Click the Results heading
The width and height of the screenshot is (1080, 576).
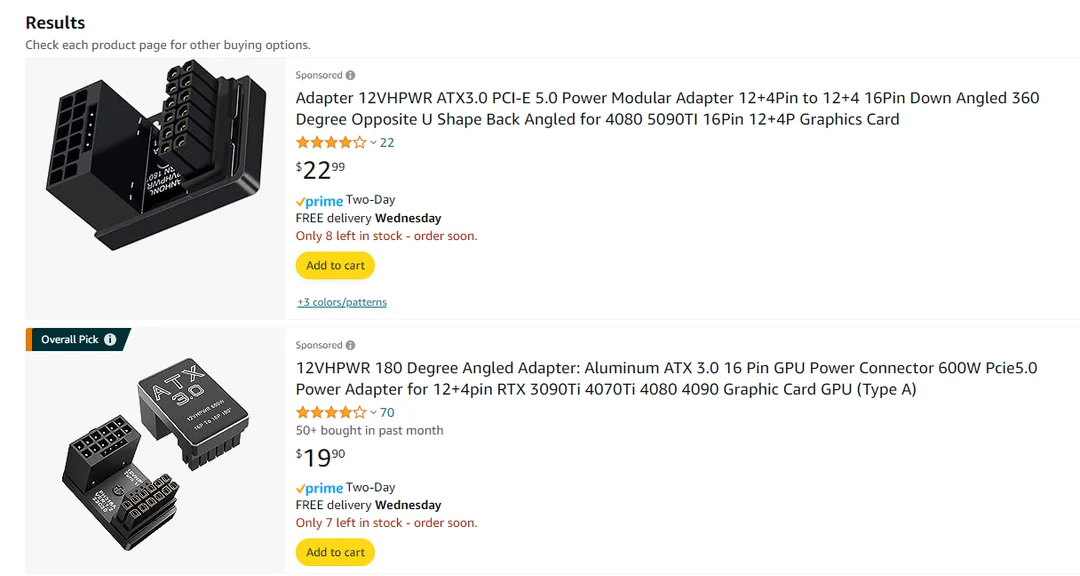point(55,22)
